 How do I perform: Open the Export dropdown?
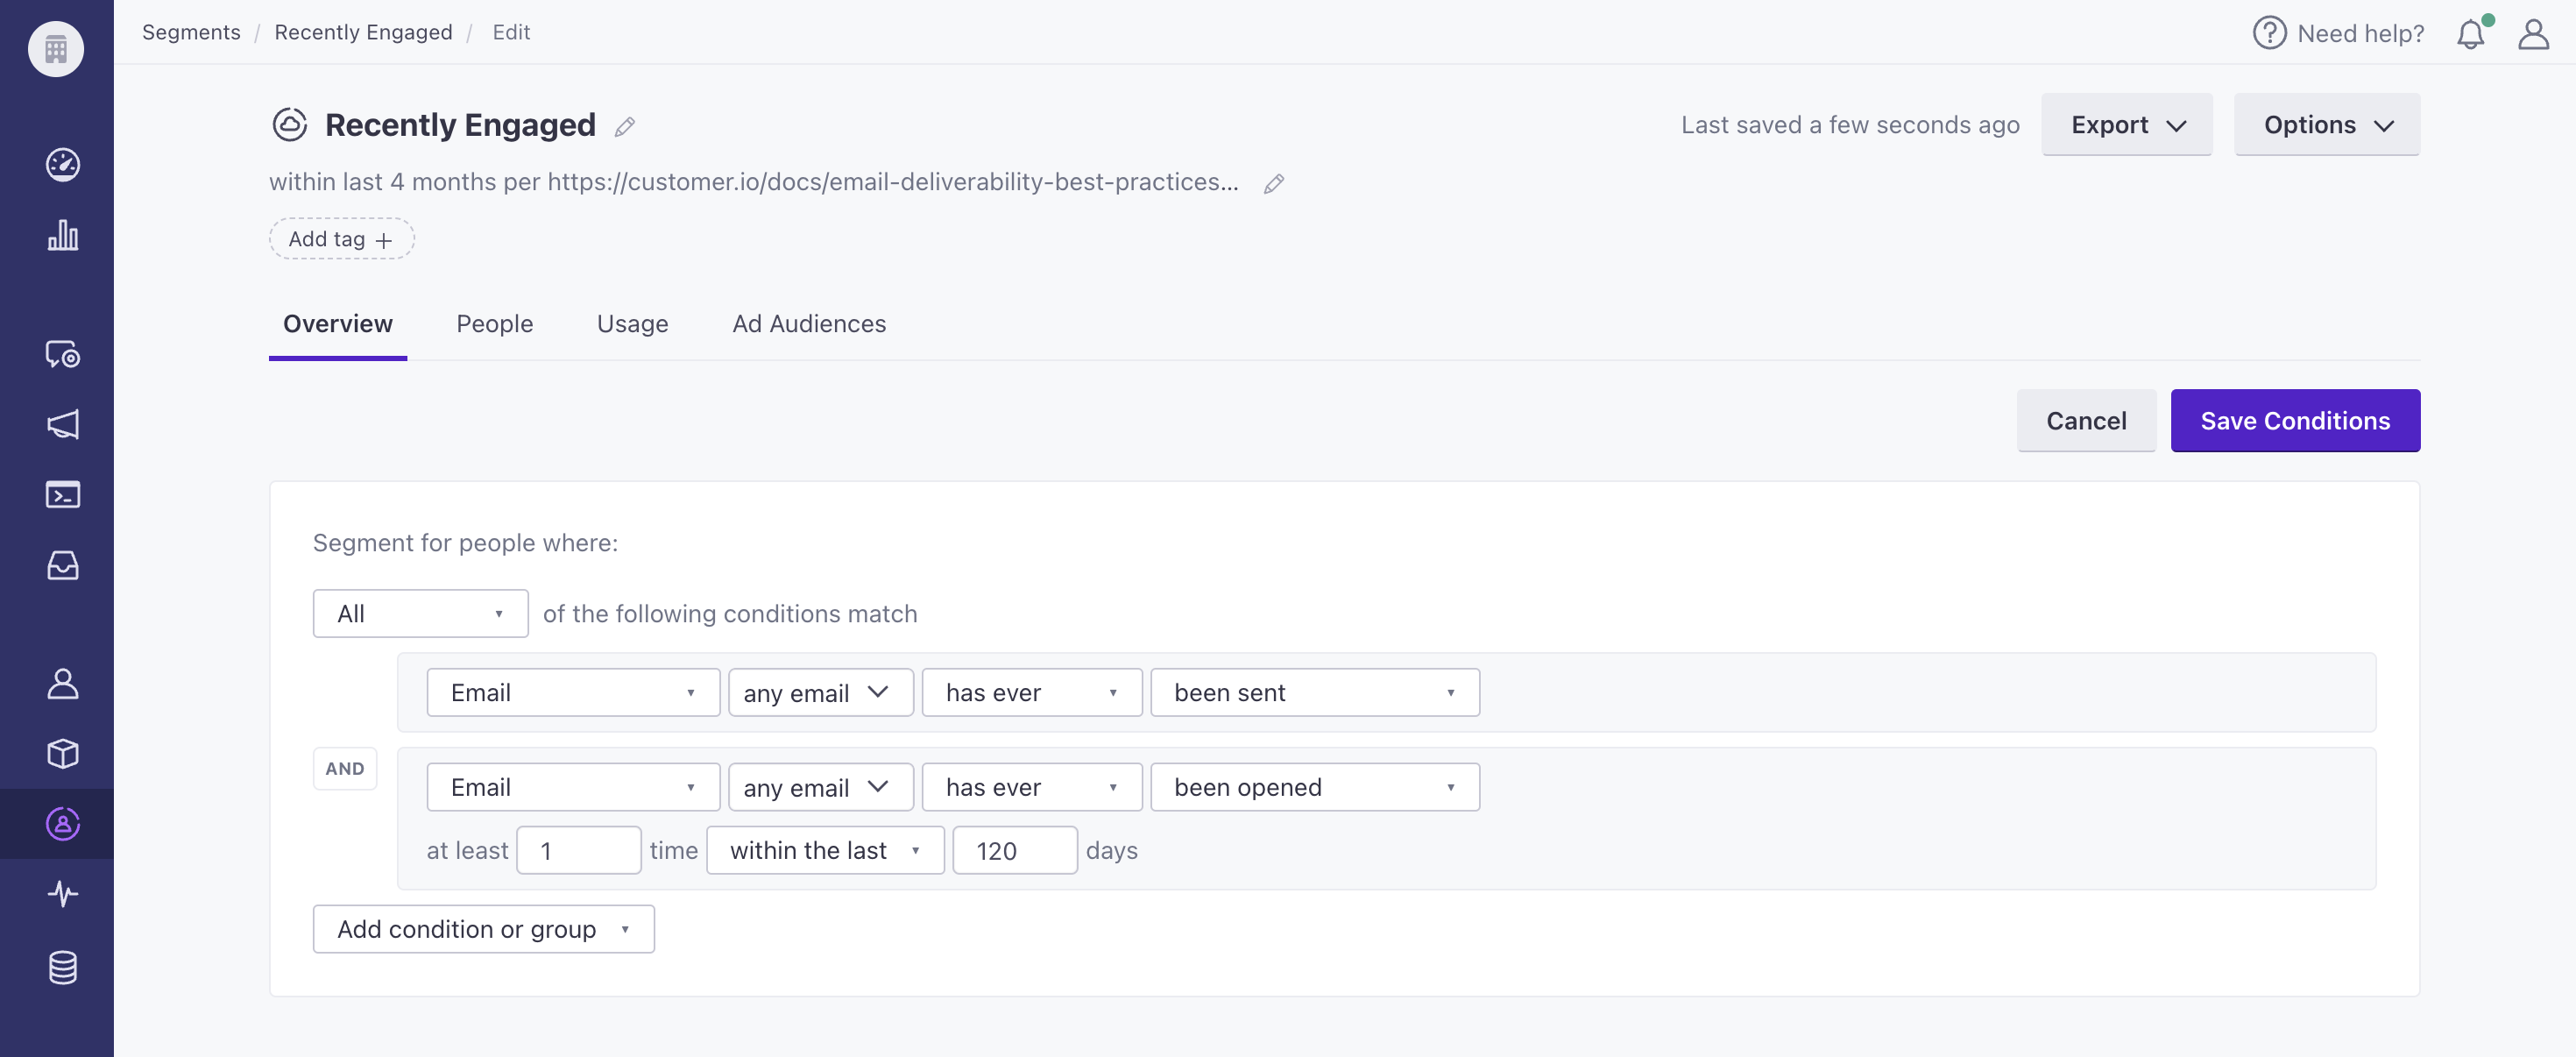(2126, 125)
